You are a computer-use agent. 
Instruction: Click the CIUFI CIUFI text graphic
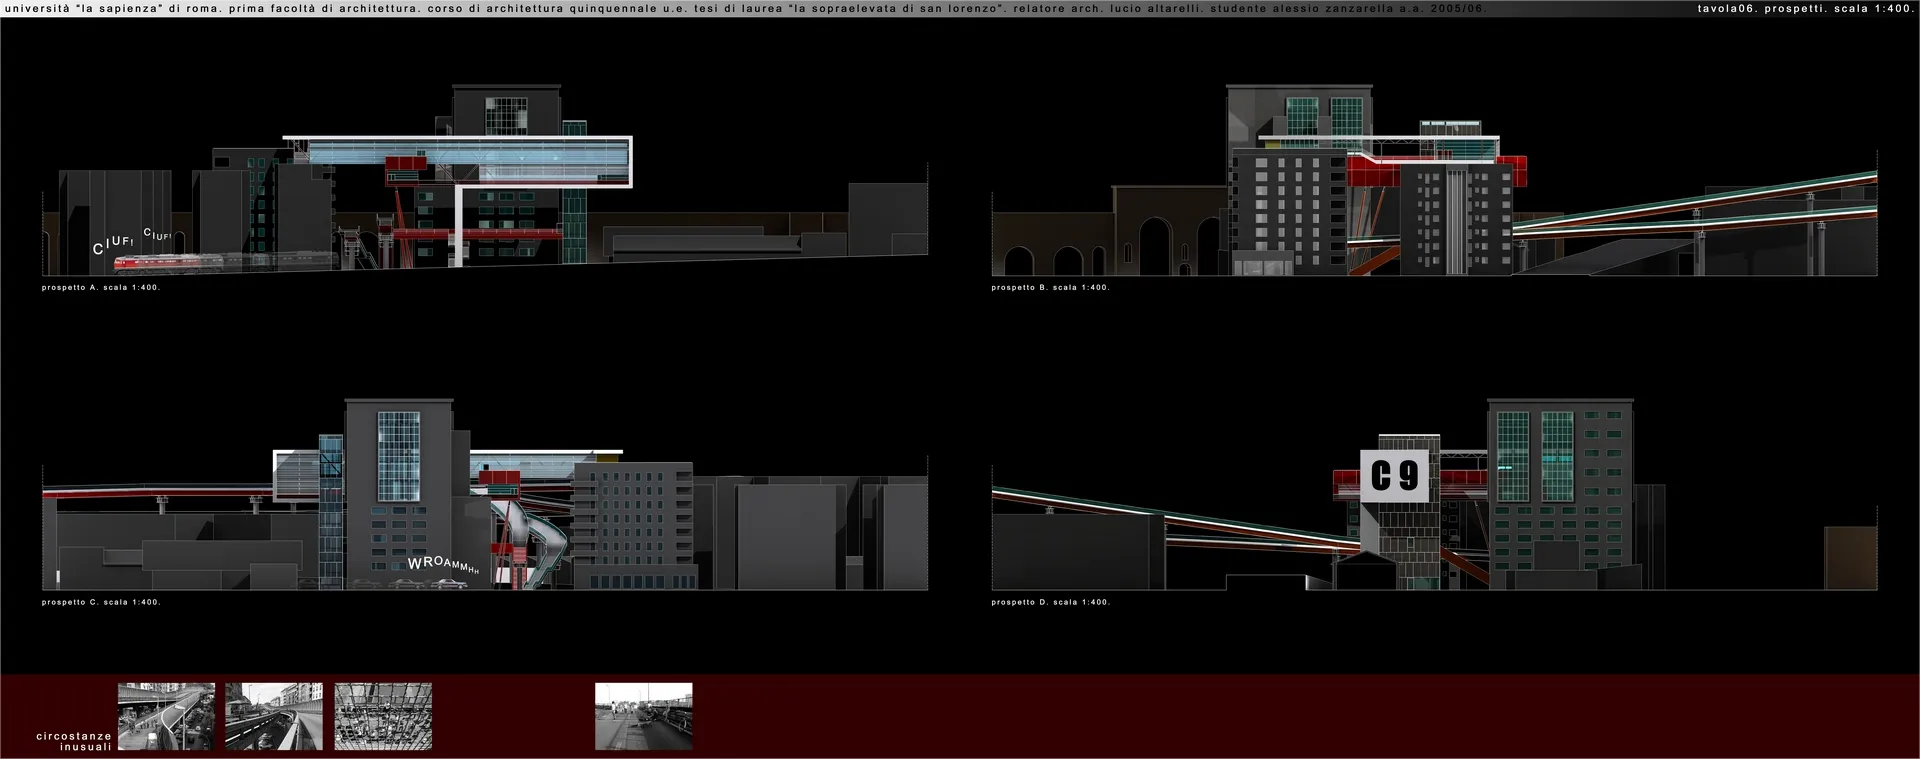tap(130, 241)
